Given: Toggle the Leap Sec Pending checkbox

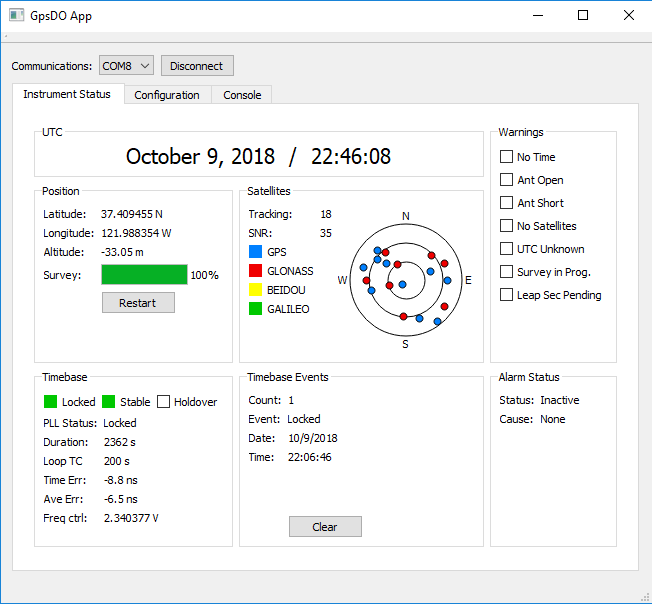Looking at the screenshot, I should [506, 294].
